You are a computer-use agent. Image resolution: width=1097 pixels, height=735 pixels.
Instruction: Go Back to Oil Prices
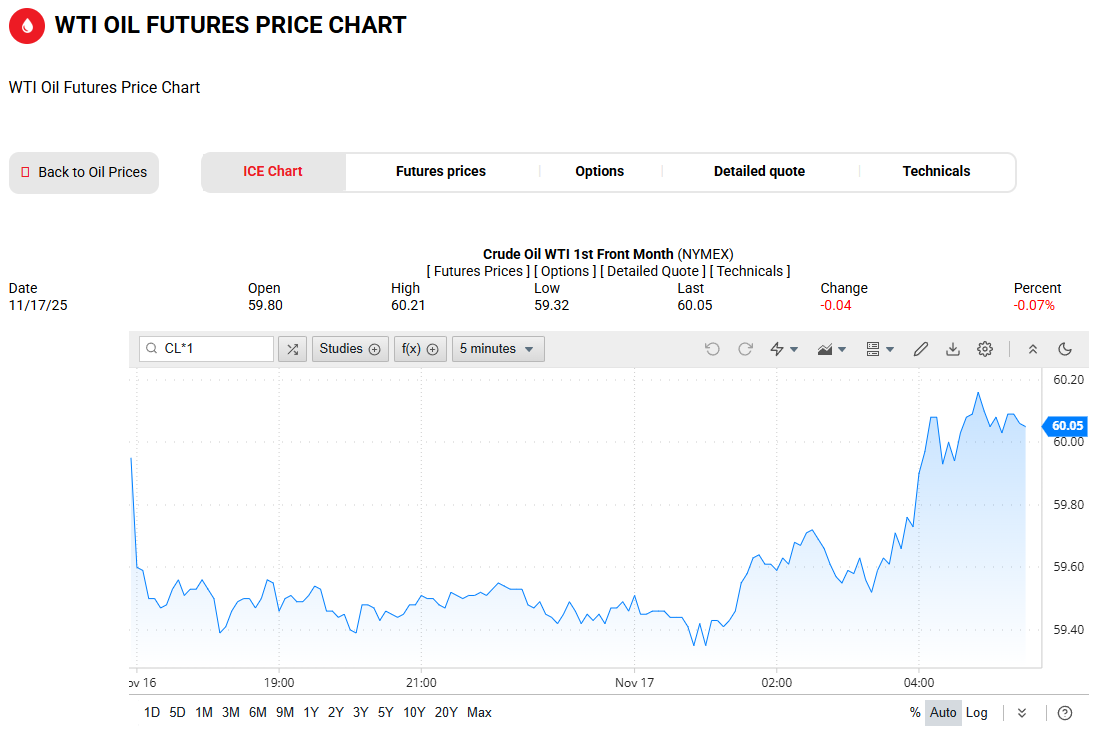coord(84,173)
